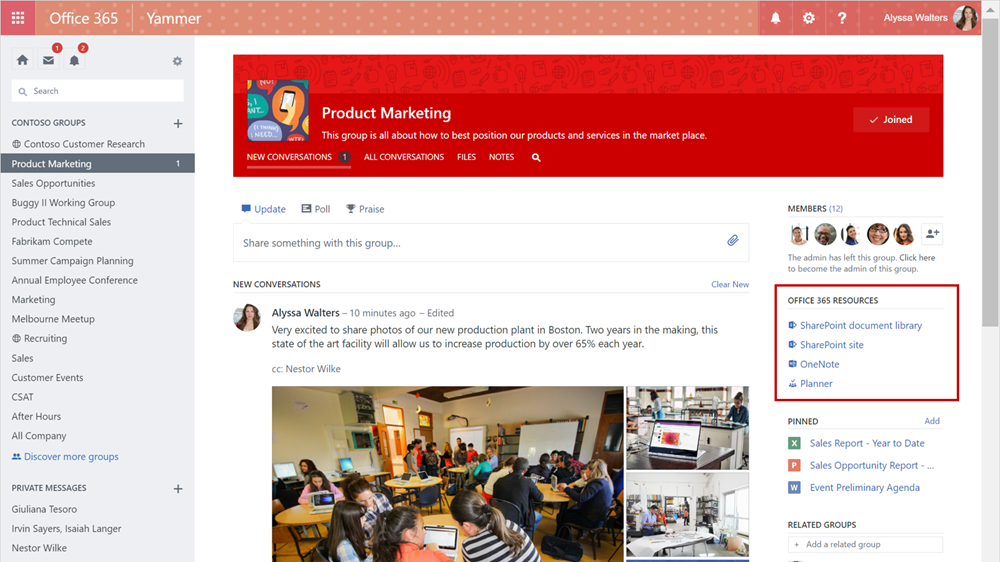Click last member avatar before the add-member icon
Viewport: 1000px width, 562px height.
904,234
